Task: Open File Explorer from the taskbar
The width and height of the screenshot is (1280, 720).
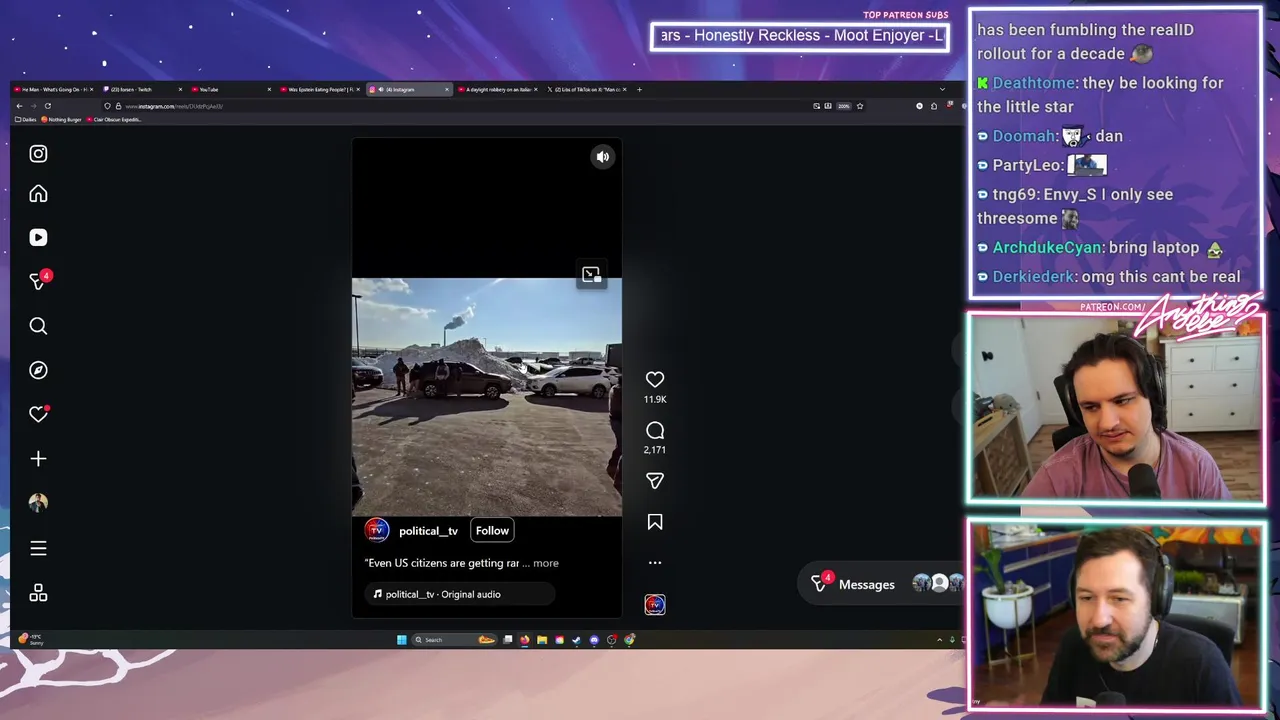Action: click(x=542, y=640)
